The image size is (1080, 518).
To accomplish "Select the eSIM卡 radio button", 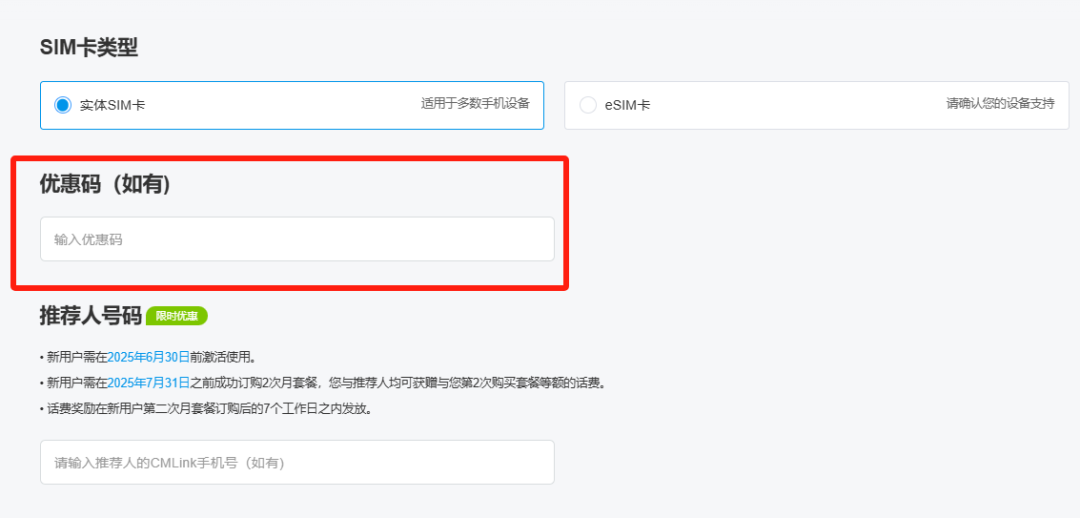I will click(588, 105).
